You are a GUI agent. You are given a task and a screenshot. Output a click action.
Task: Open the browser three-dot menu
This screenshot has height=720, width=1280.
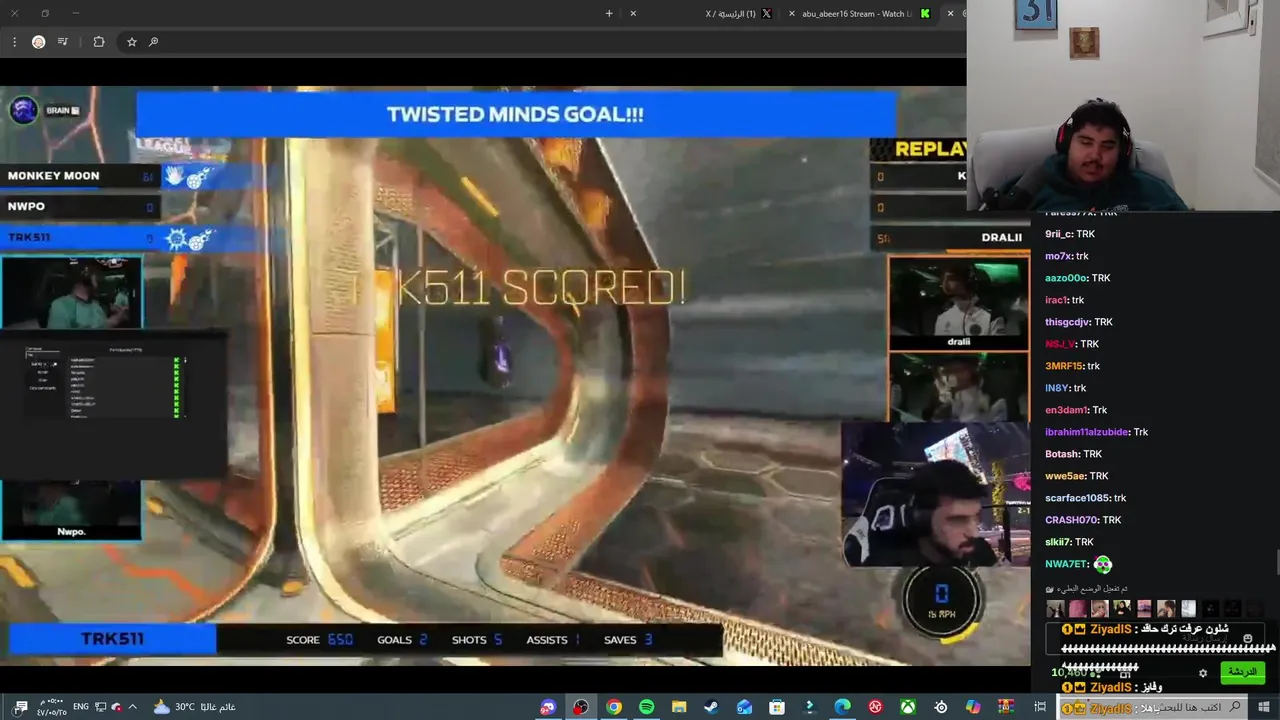(14, 42)
